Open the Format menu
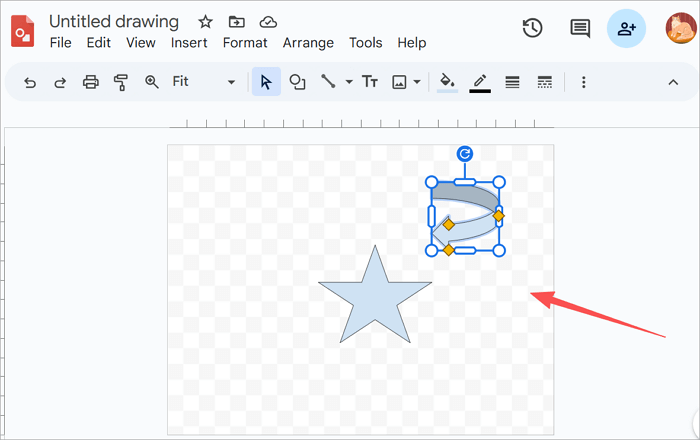700x440 pixels. [245, 43]
